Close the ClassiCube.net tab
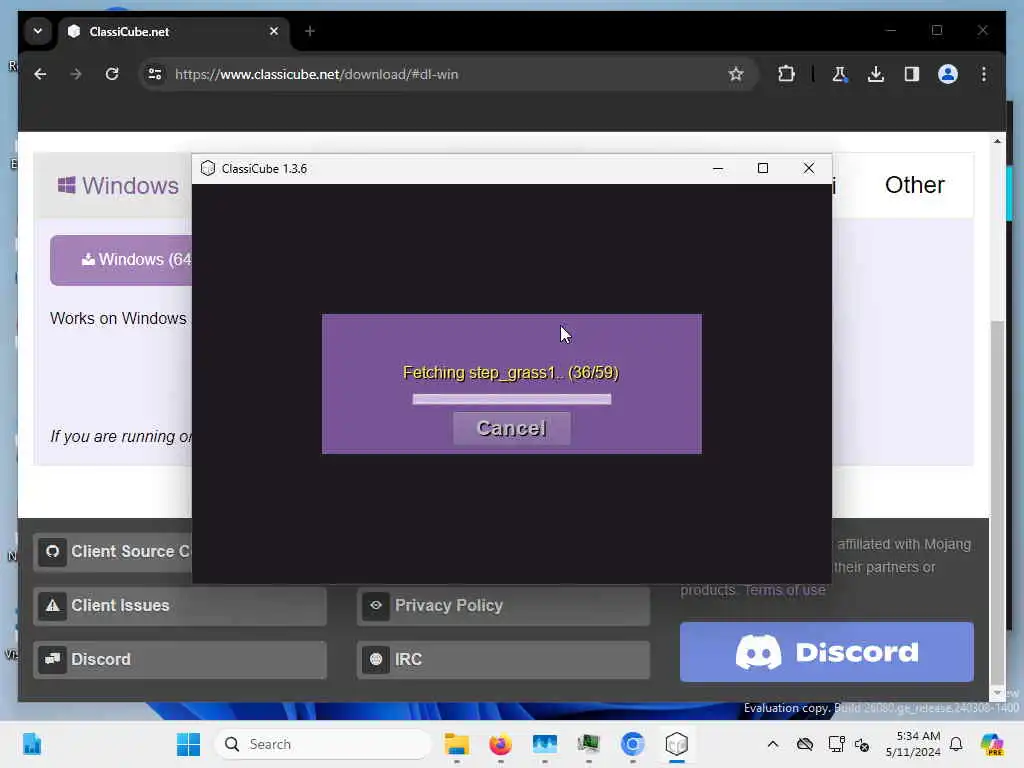The height and width of the screenshot is (768, 1024). point(274,31)
